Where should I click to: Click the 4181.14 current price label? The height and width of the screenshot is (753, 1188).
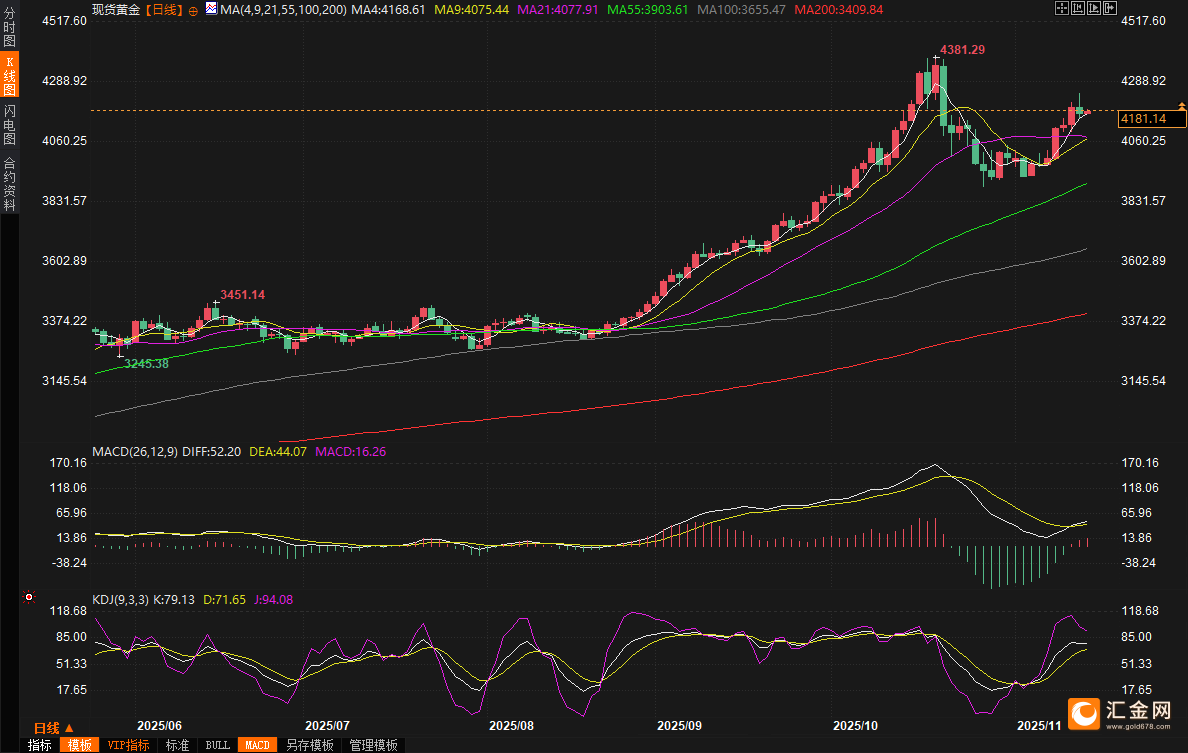(x=1144, y=119)
